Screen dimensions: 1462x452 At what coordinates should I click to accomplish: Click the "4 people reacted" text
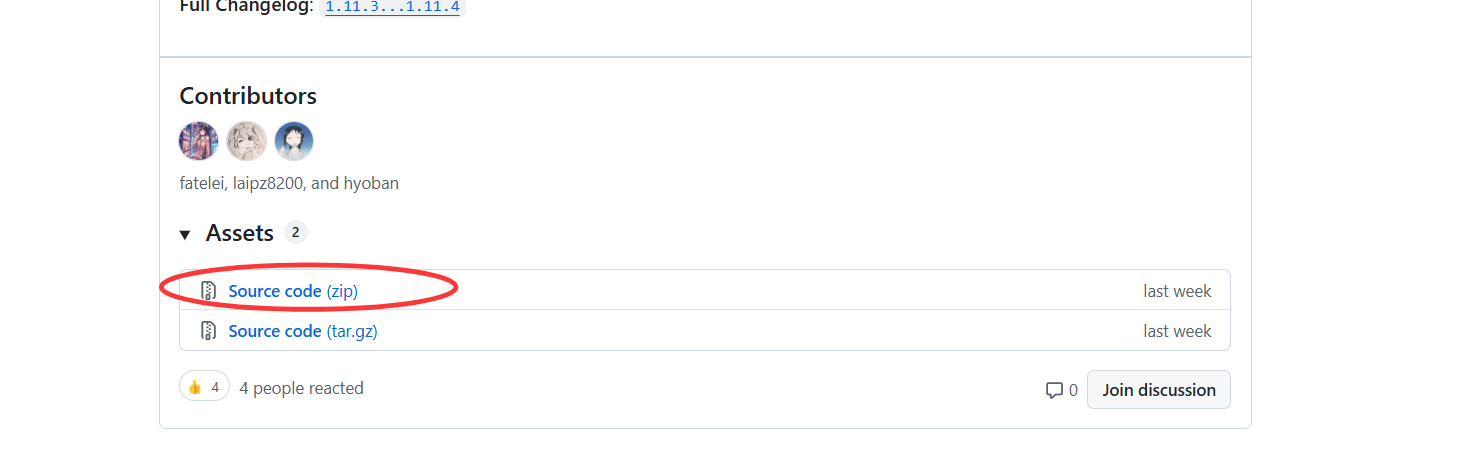[x=301, y=388]
